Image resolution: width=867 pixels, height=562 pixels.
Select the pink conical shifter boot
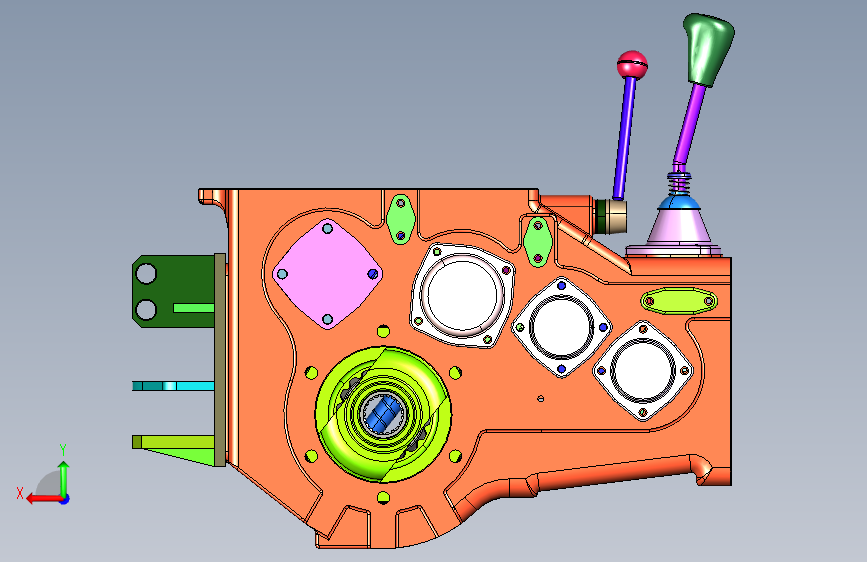pos(680,227)
